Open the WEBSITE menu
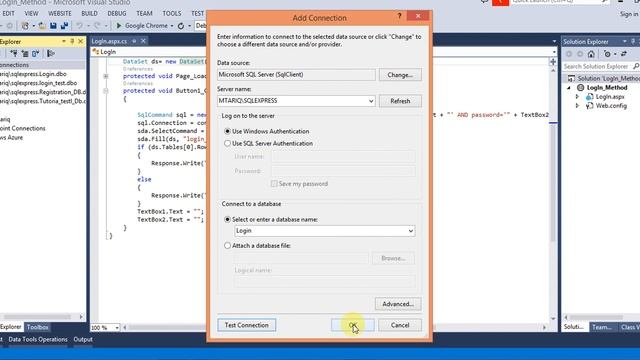The width and height of the screenshot is (640, 360). 60,13
